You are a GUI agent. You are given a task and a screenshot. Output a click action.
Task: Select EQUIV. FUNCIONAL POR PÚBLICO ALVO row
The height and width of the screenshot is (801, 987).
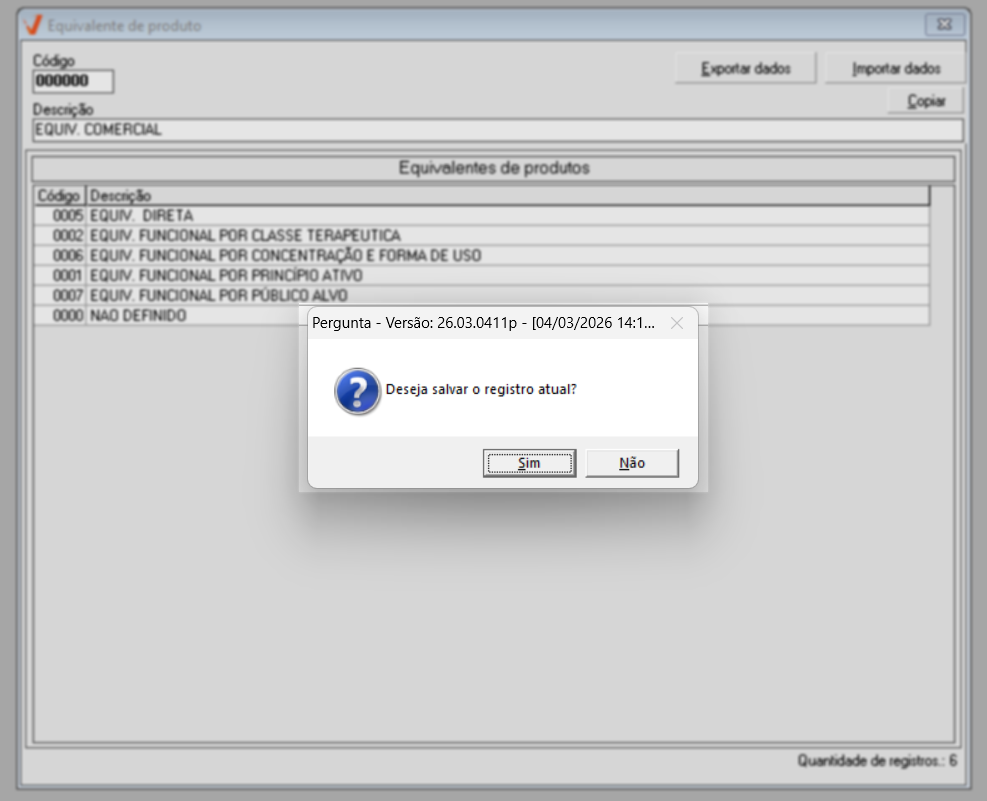click(x=482, y=295)
